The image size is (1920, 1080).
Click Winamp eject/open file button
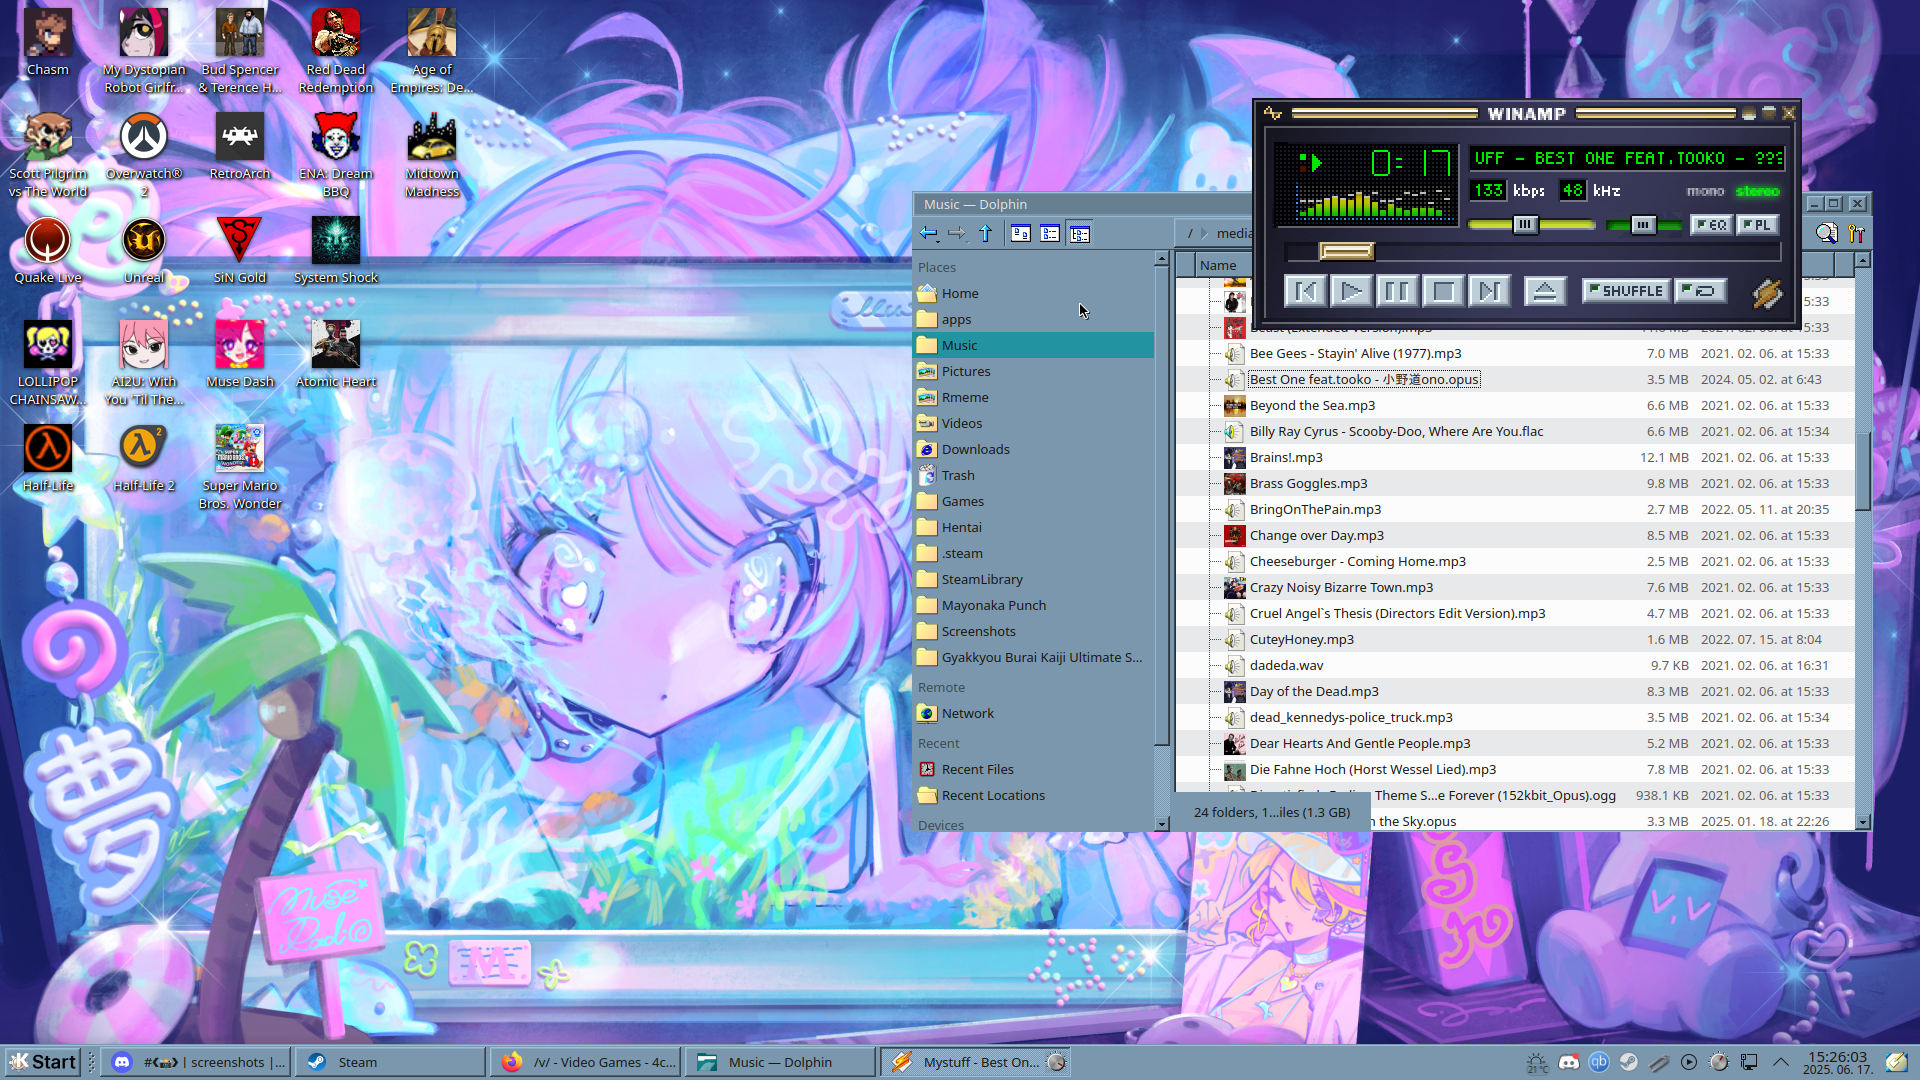point(1545,291)
